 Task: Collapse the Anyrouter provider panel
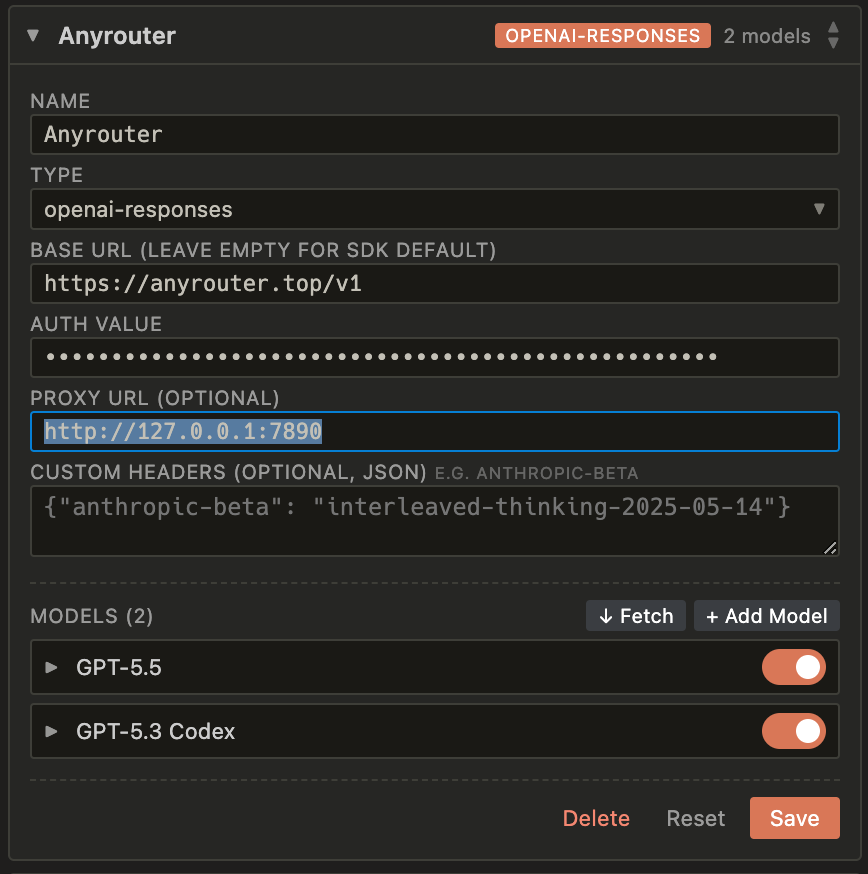pyautogui.click(x=33, y=36)
